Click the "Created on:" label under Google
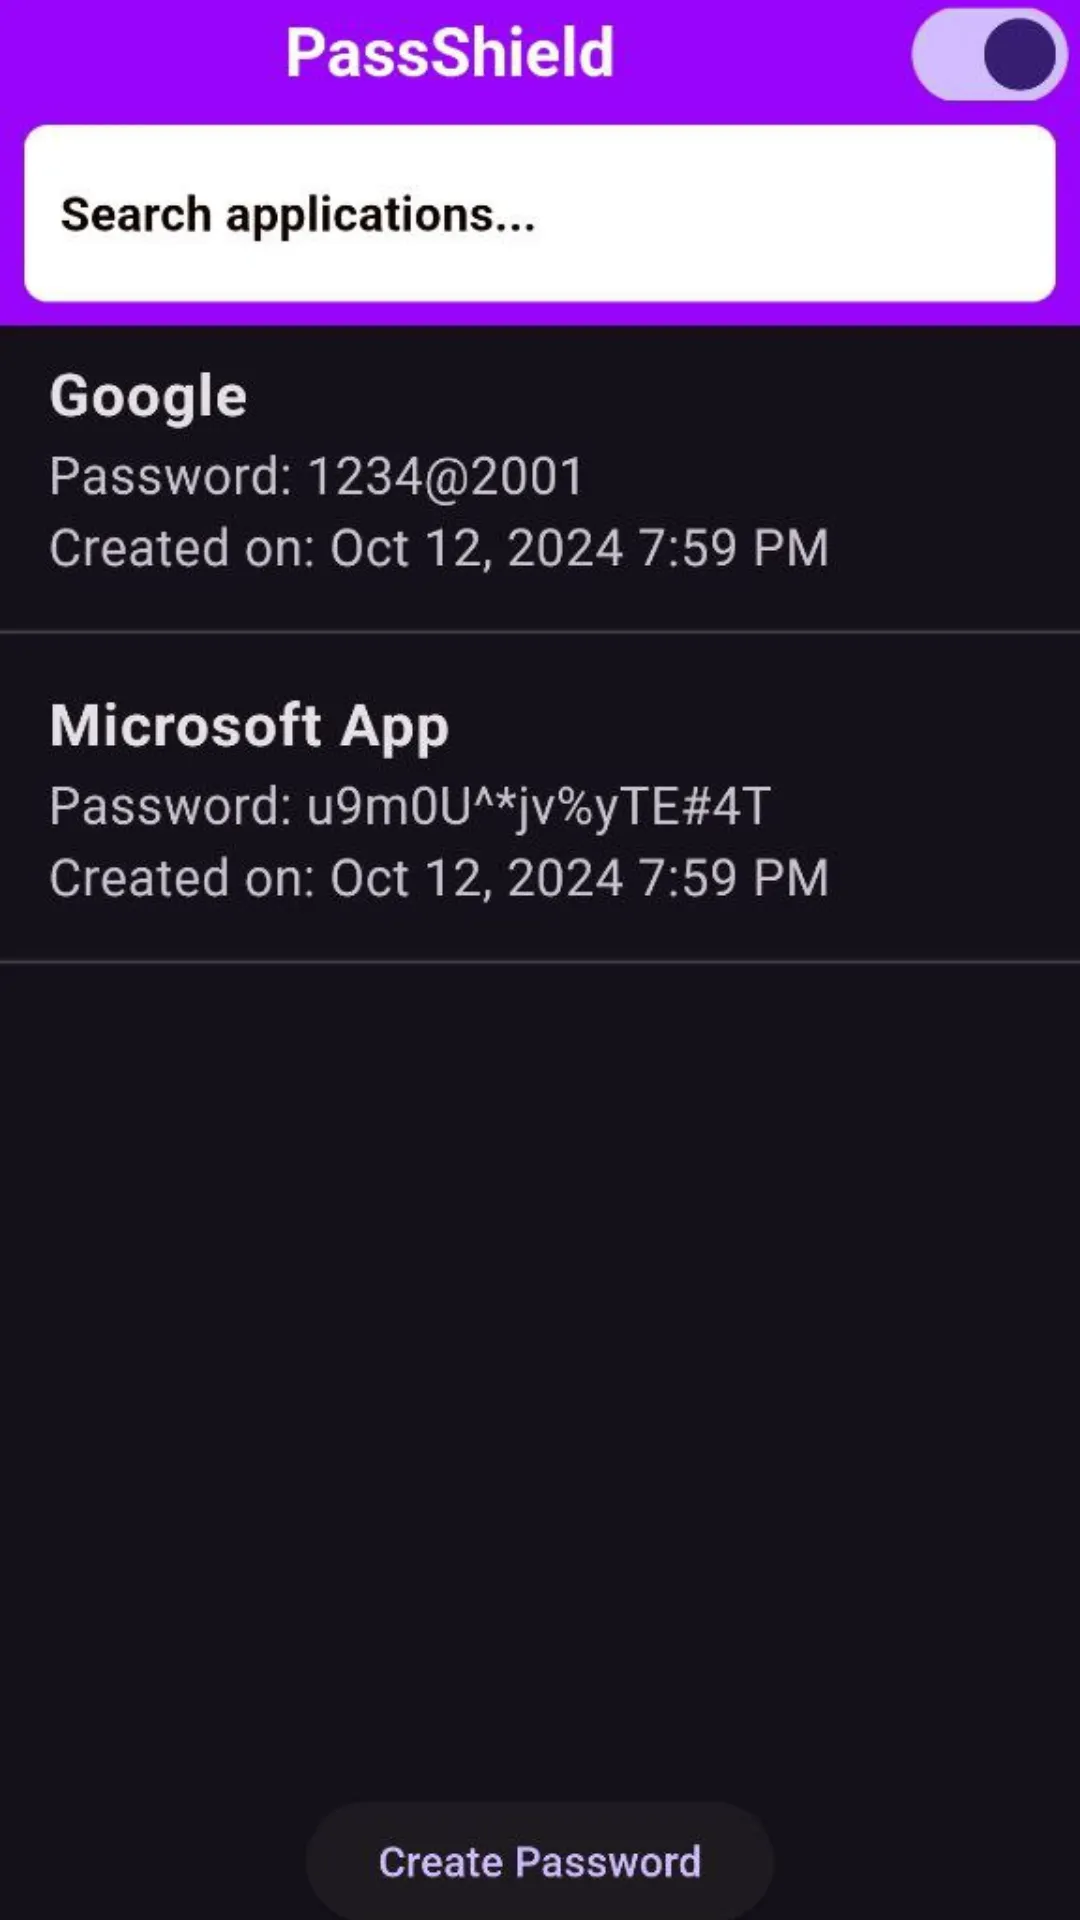This screenshot has width=1080, height=1920. click(182, 549)
